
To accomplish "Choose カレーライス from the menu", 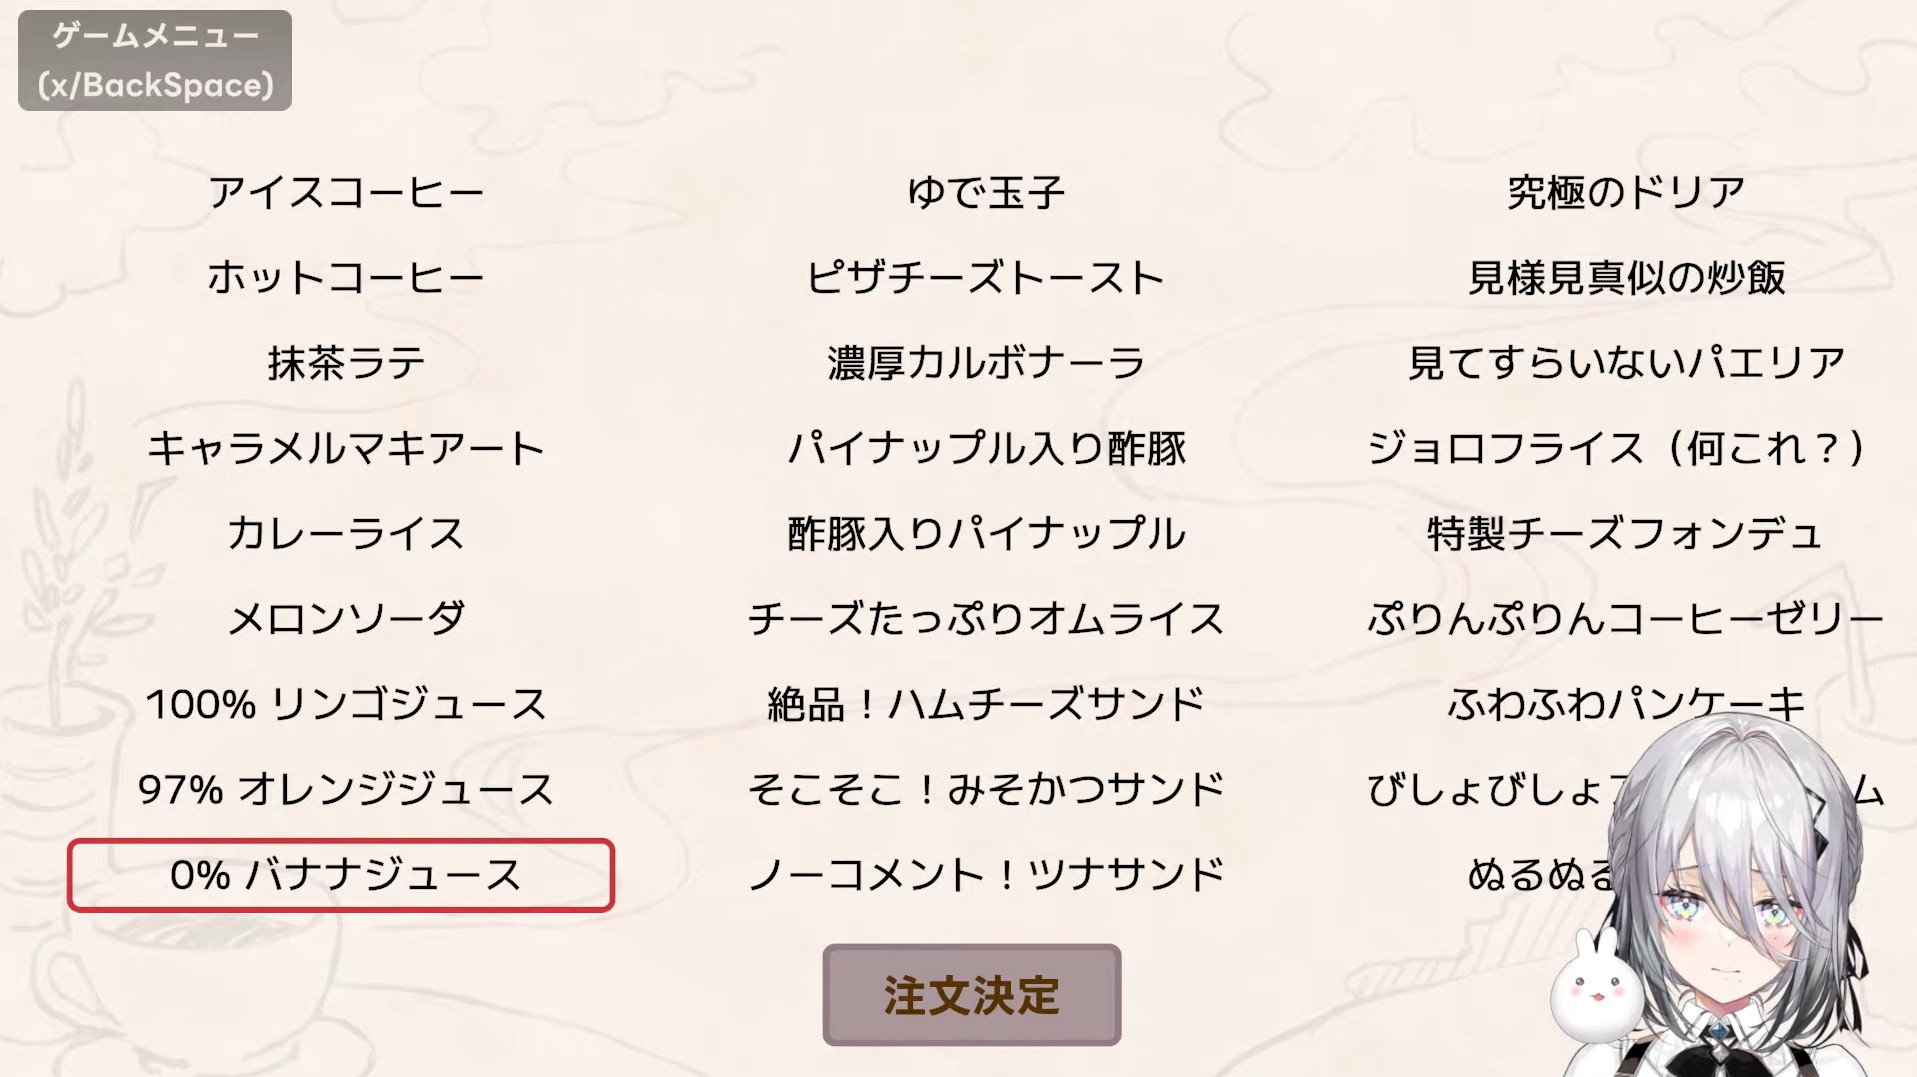I will coord(346,533).
